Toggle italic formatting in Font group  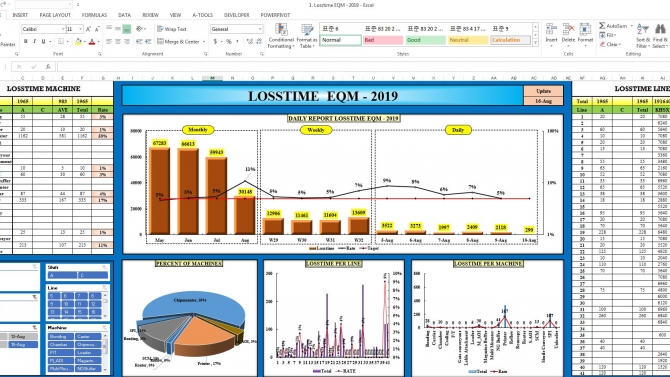[x=34, y=41]
